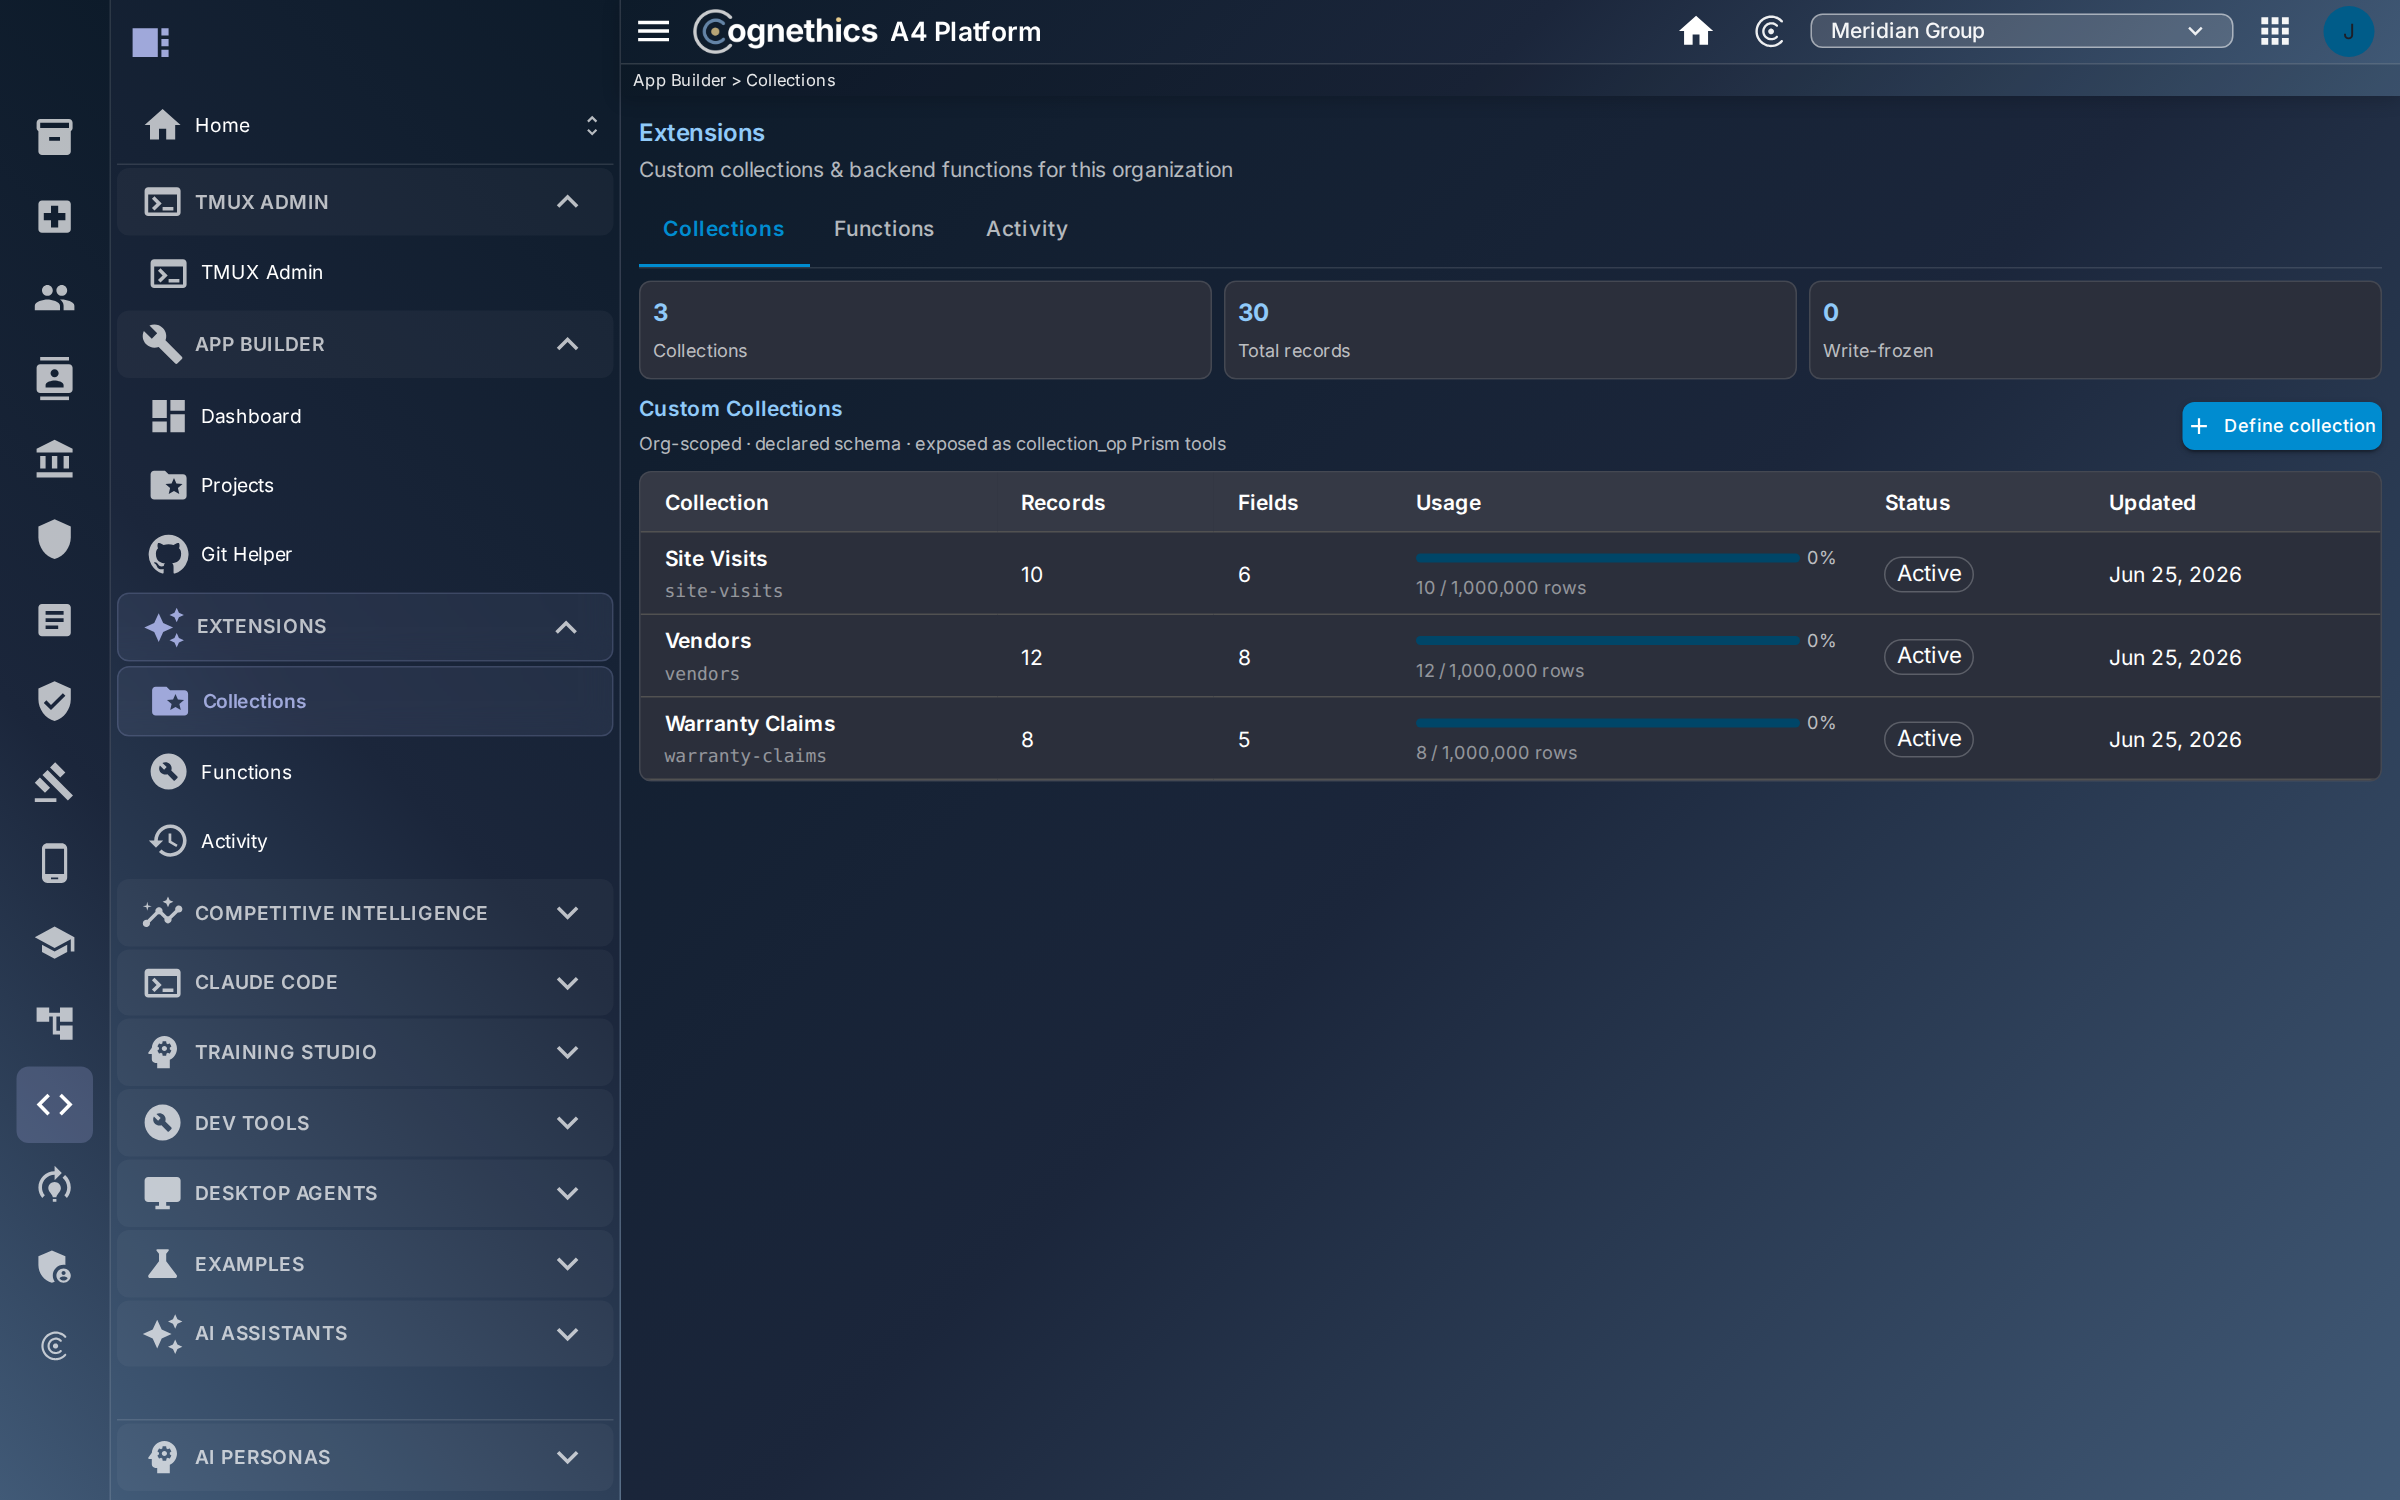This screenshot has height=1500, width=2400.
Task: Click the Cognethics logo icon in left rail
Action: click(x=54, y=1346)
